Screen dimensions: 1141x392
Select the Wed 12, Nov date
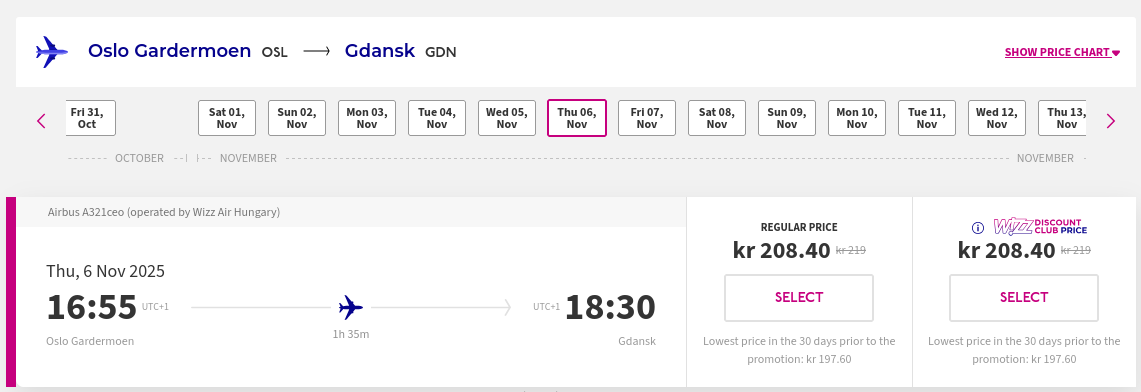click(997, 118)
